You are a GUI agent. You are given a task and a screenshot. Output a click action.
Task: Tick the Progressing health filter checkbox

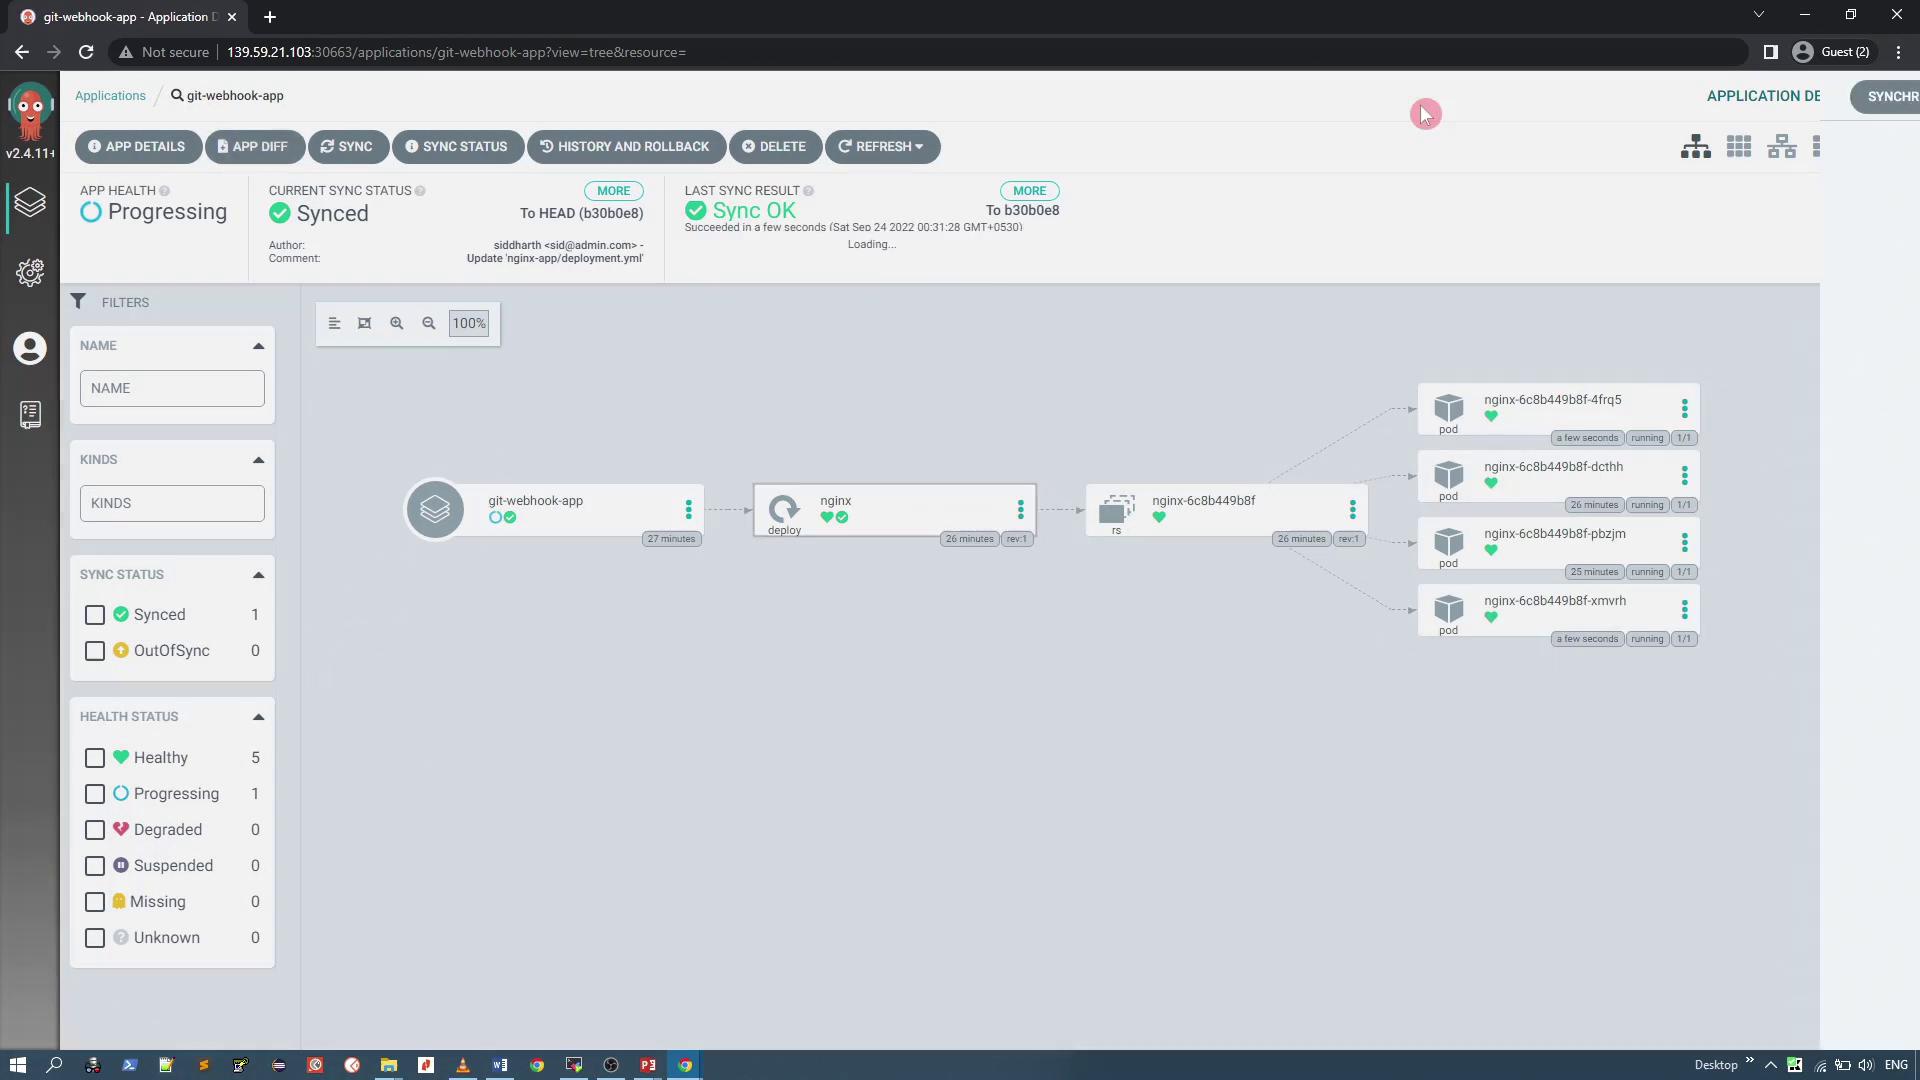tap(95, 794)
